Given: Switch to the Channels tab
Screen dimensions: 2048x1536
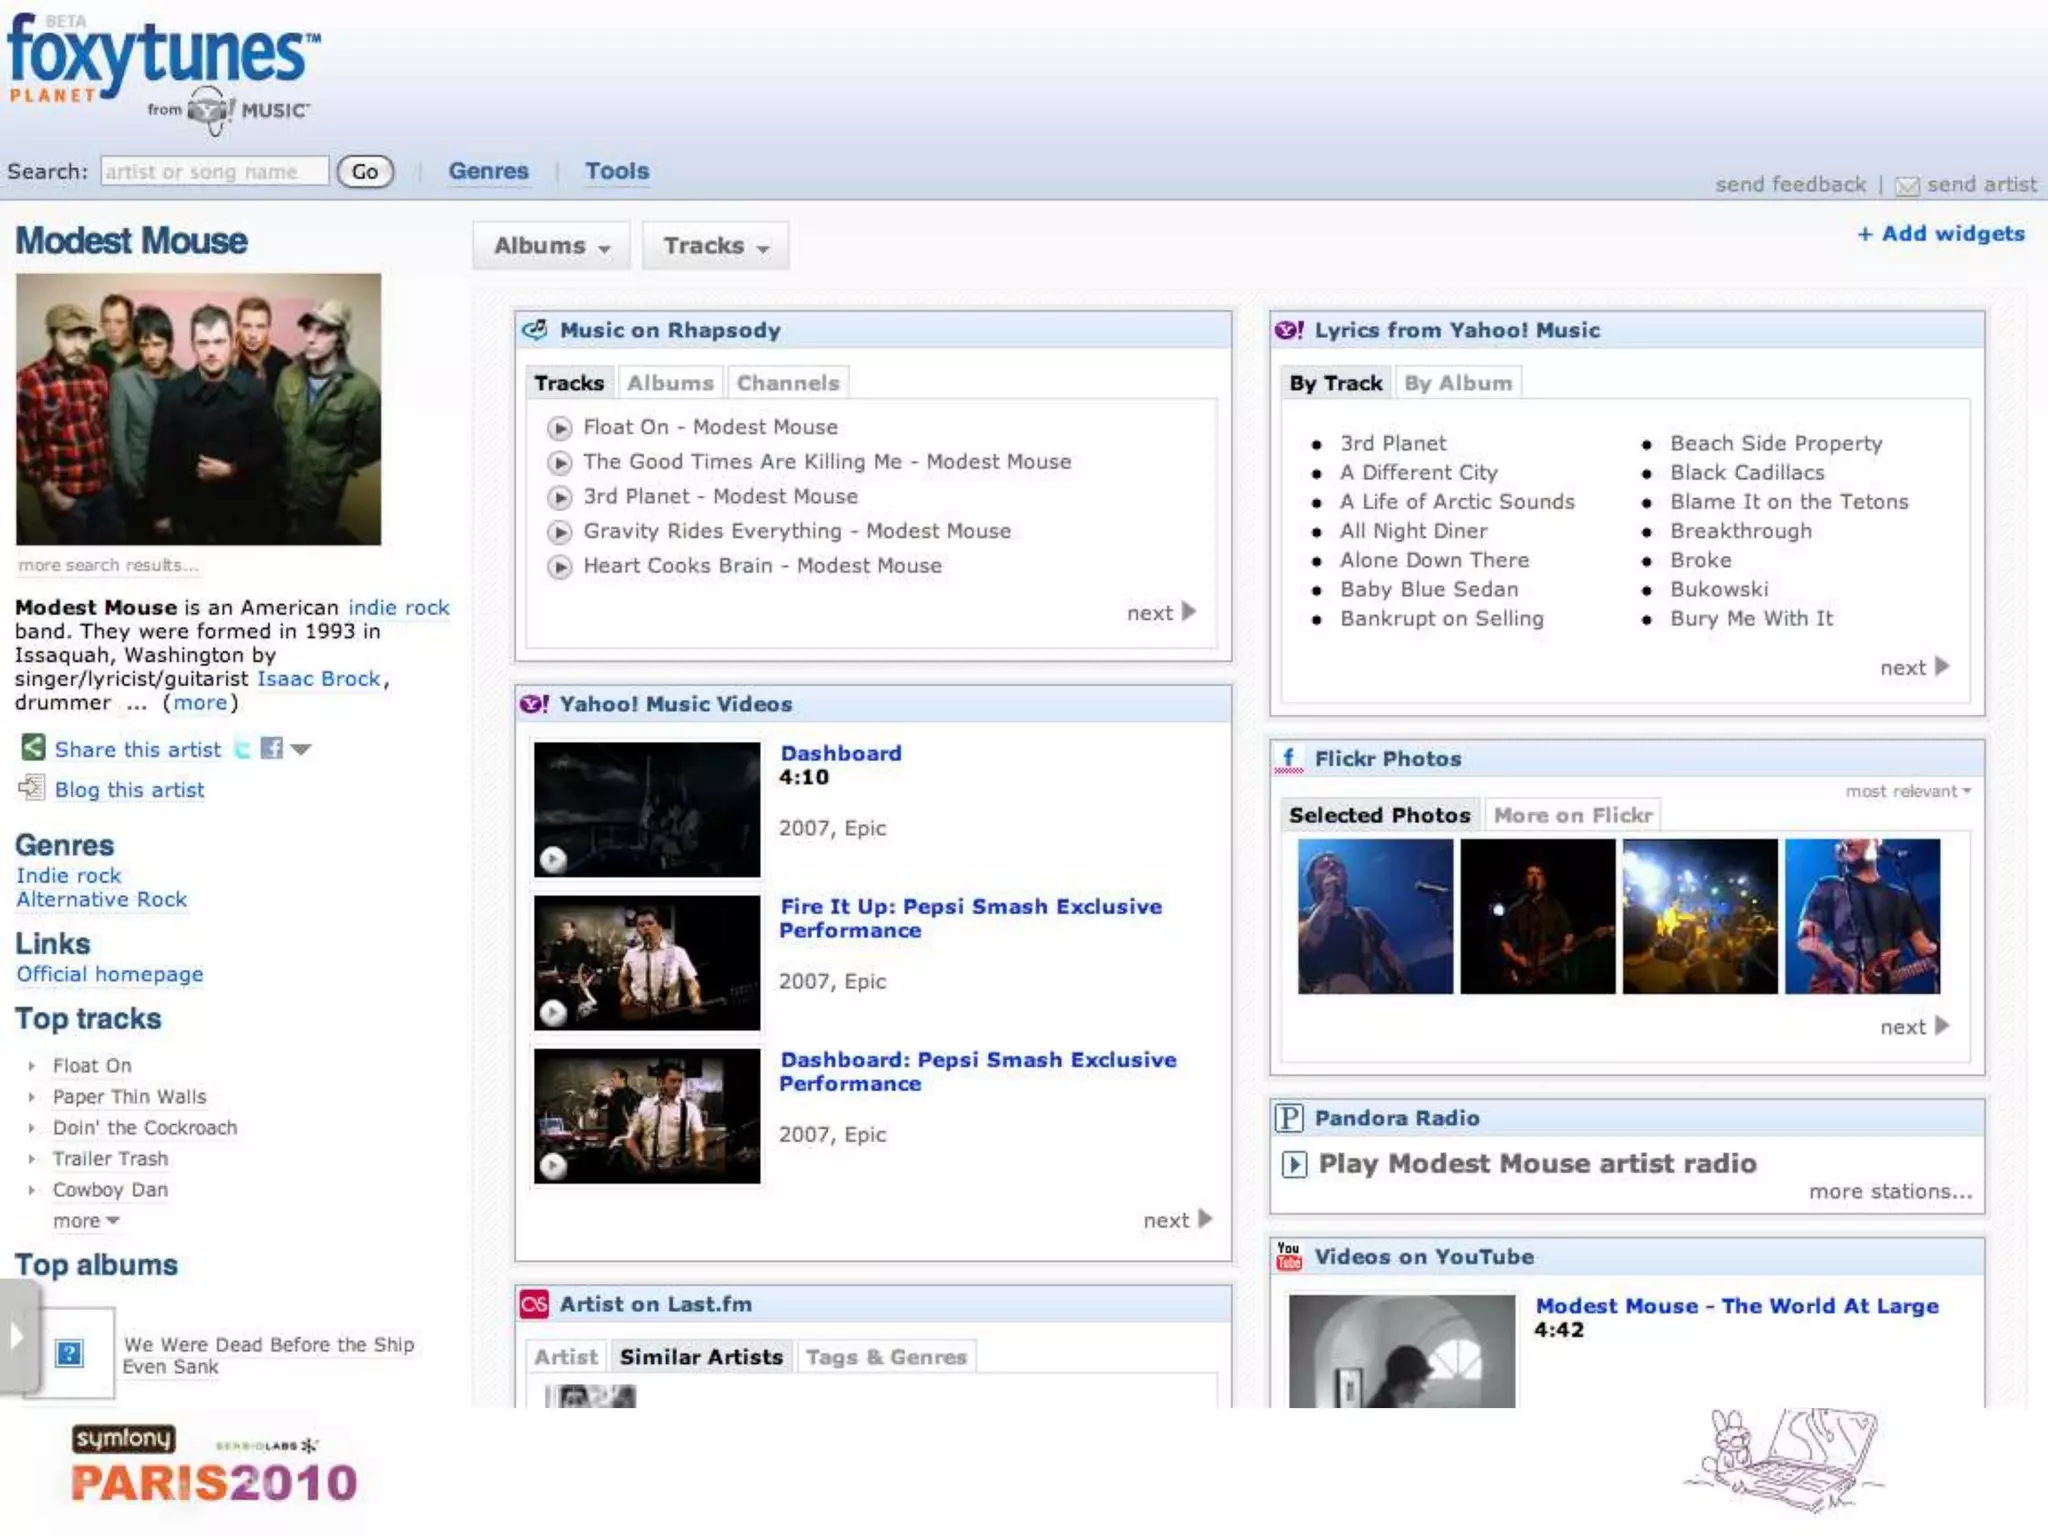Looking at the screenshot, I should tap(788, 383).
